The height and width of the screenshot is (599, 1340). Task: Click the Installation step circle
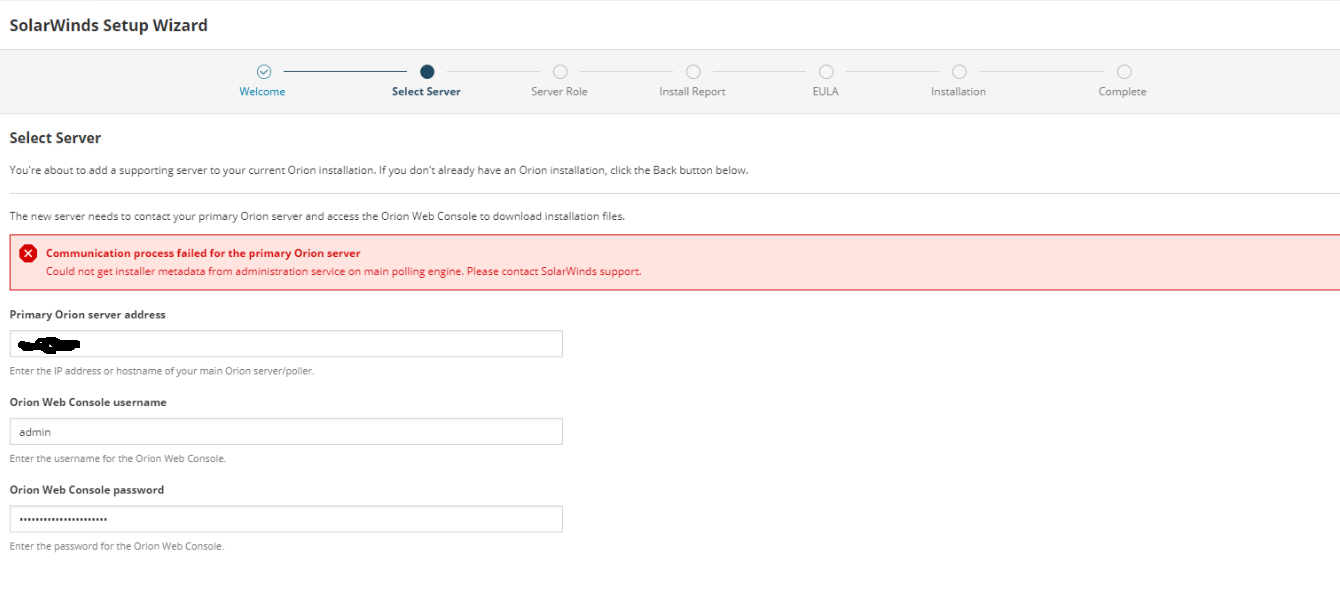(x=959, y=72)
